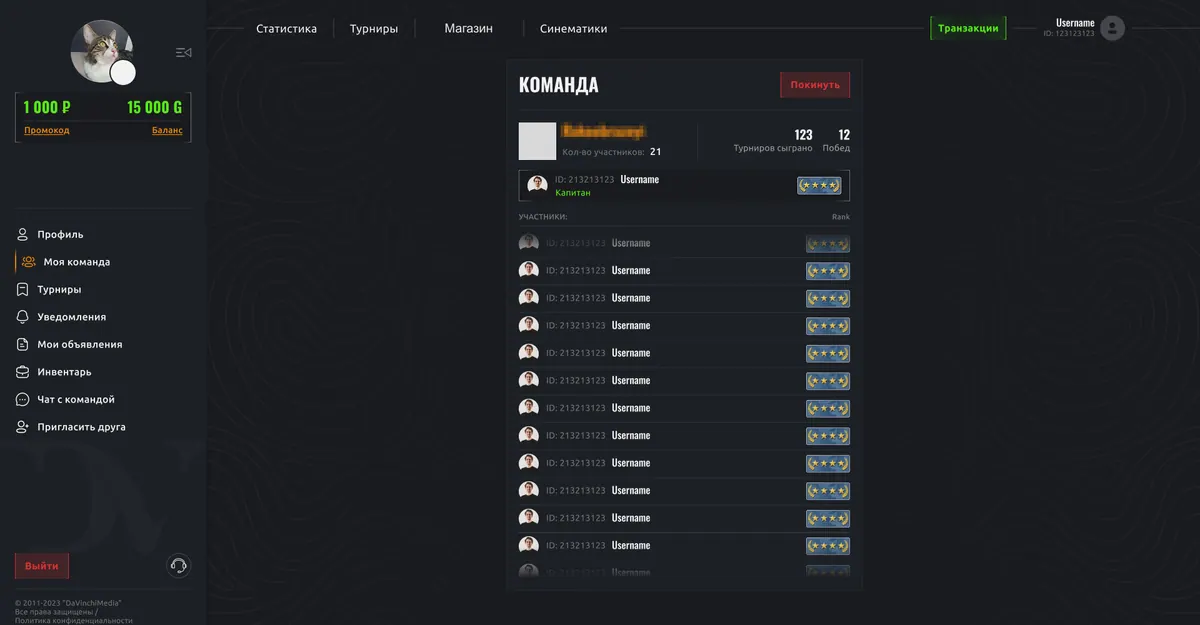Click the document icon for Мои объявления
The width and height of the screenshot is (1200, 625).
click(22, 344)
